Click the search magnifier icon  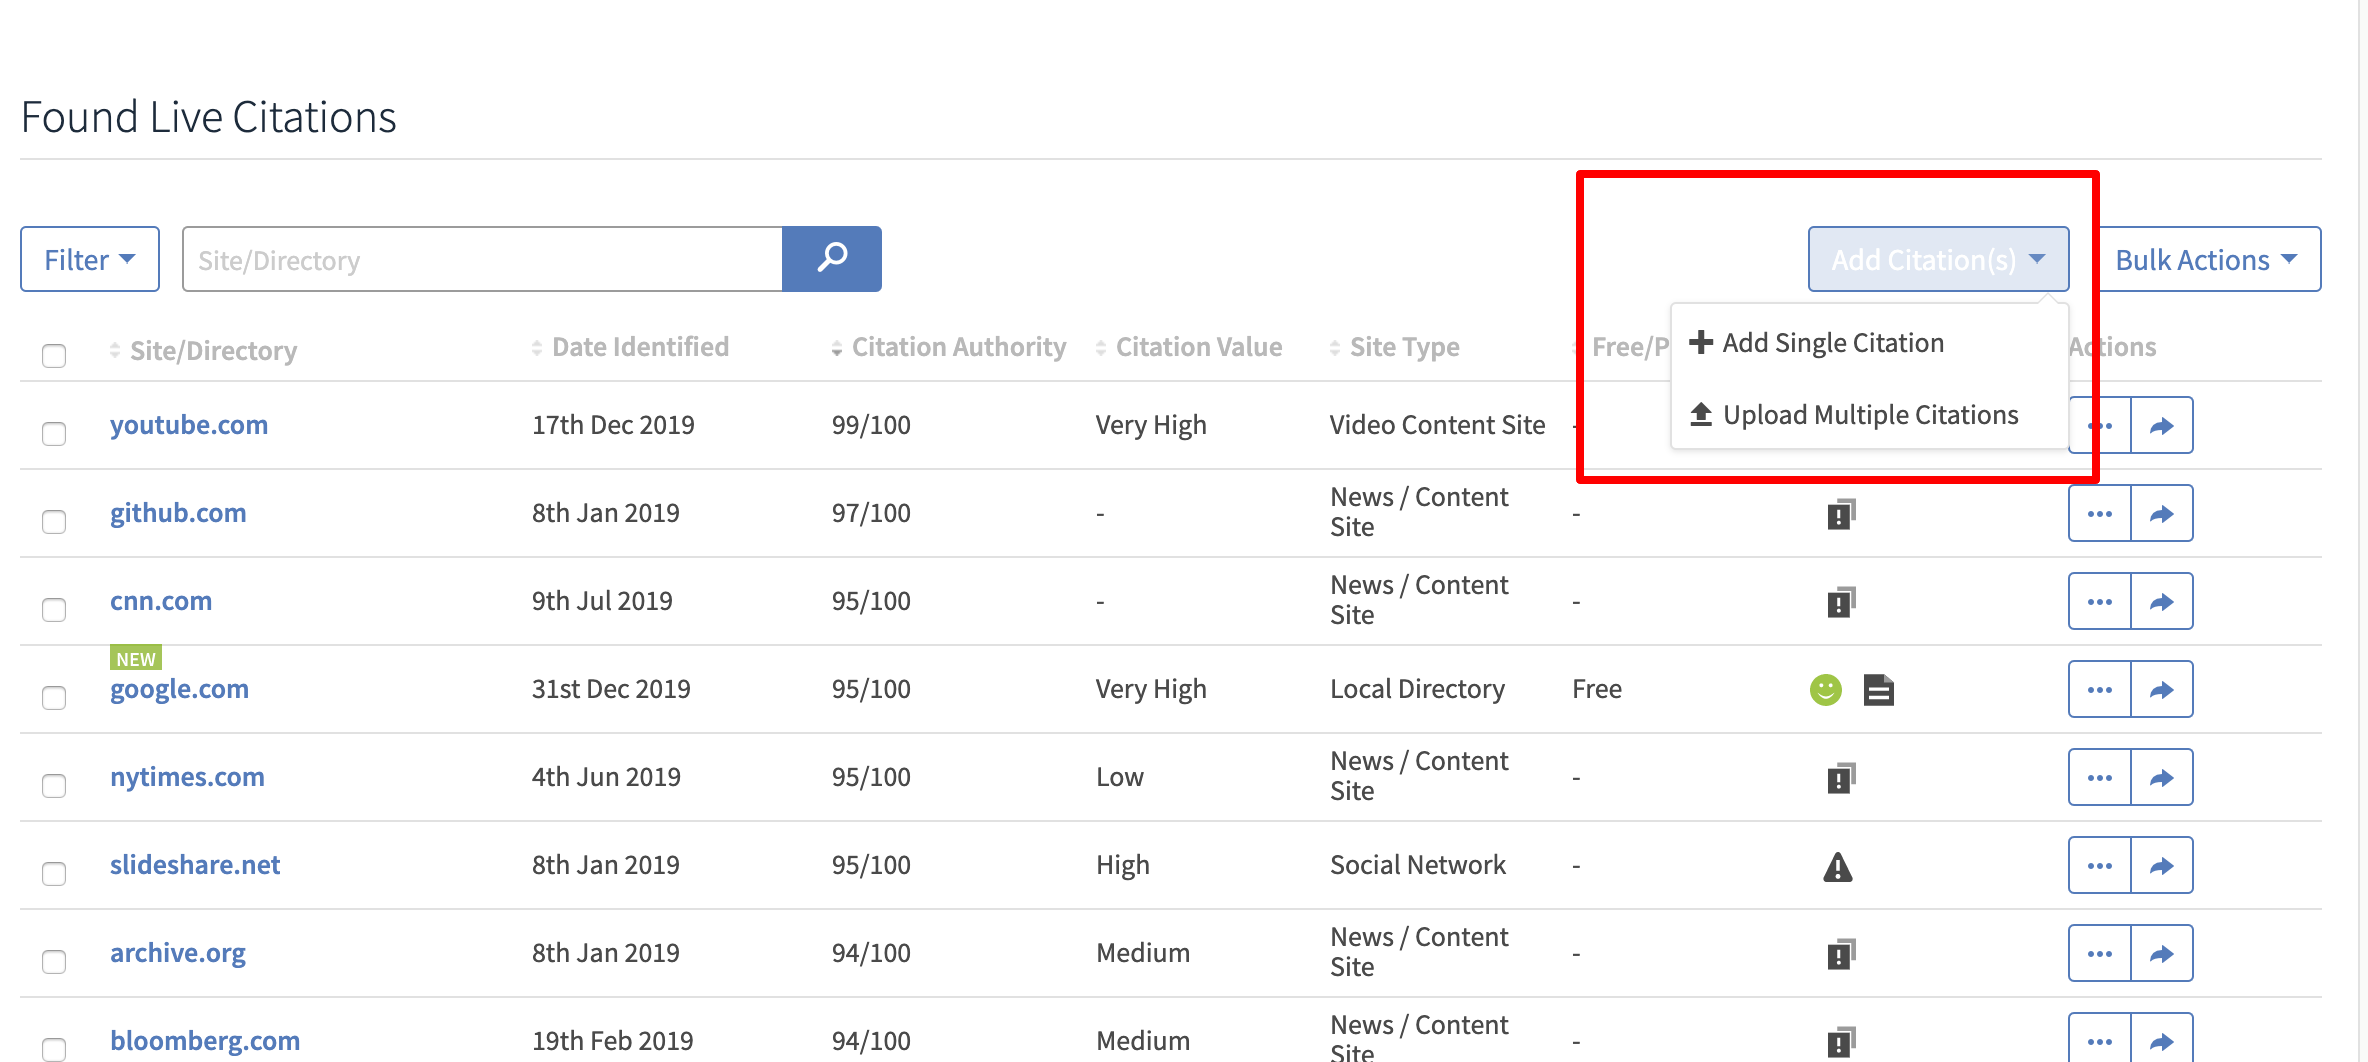click(831, 259)
